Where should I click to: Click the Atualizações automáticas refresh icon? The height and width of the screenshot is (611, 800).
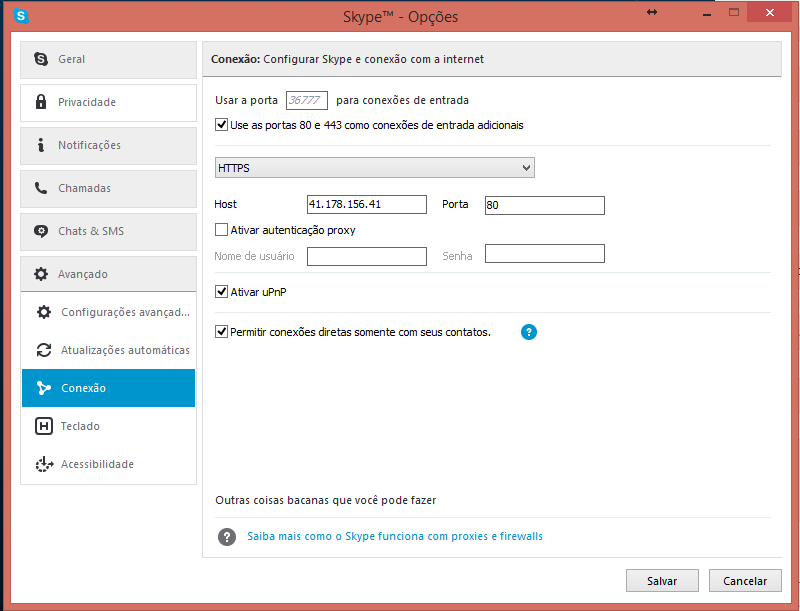pyautogui.click(x=44, y=350)
